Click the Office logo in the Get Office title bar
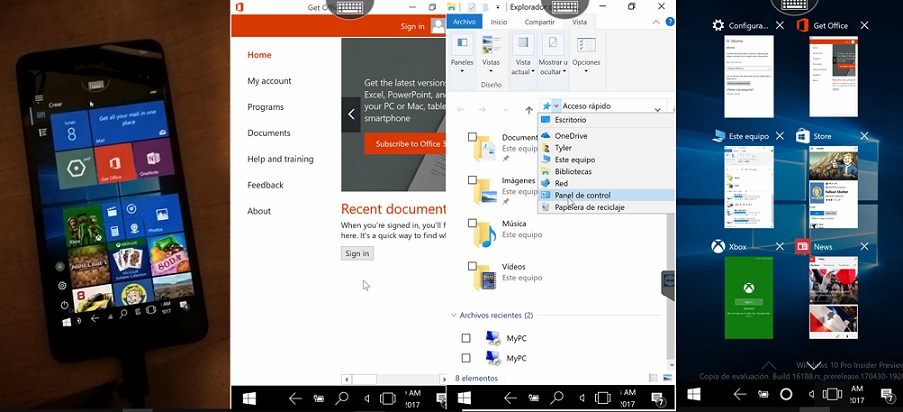Screen dimensions: 903x412 tap(239, 7)
